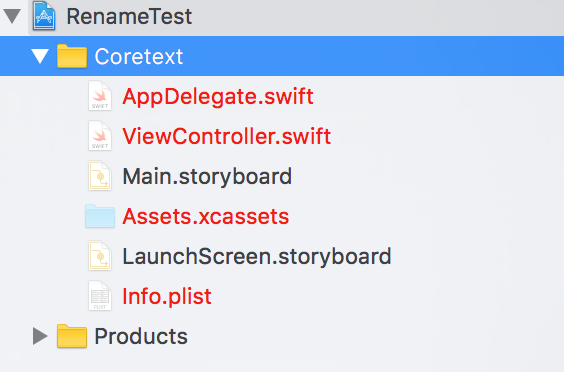564x372 pixels.
Task: Click the AppDelegate.swift Swift file icon
Action: coord(100,96)
